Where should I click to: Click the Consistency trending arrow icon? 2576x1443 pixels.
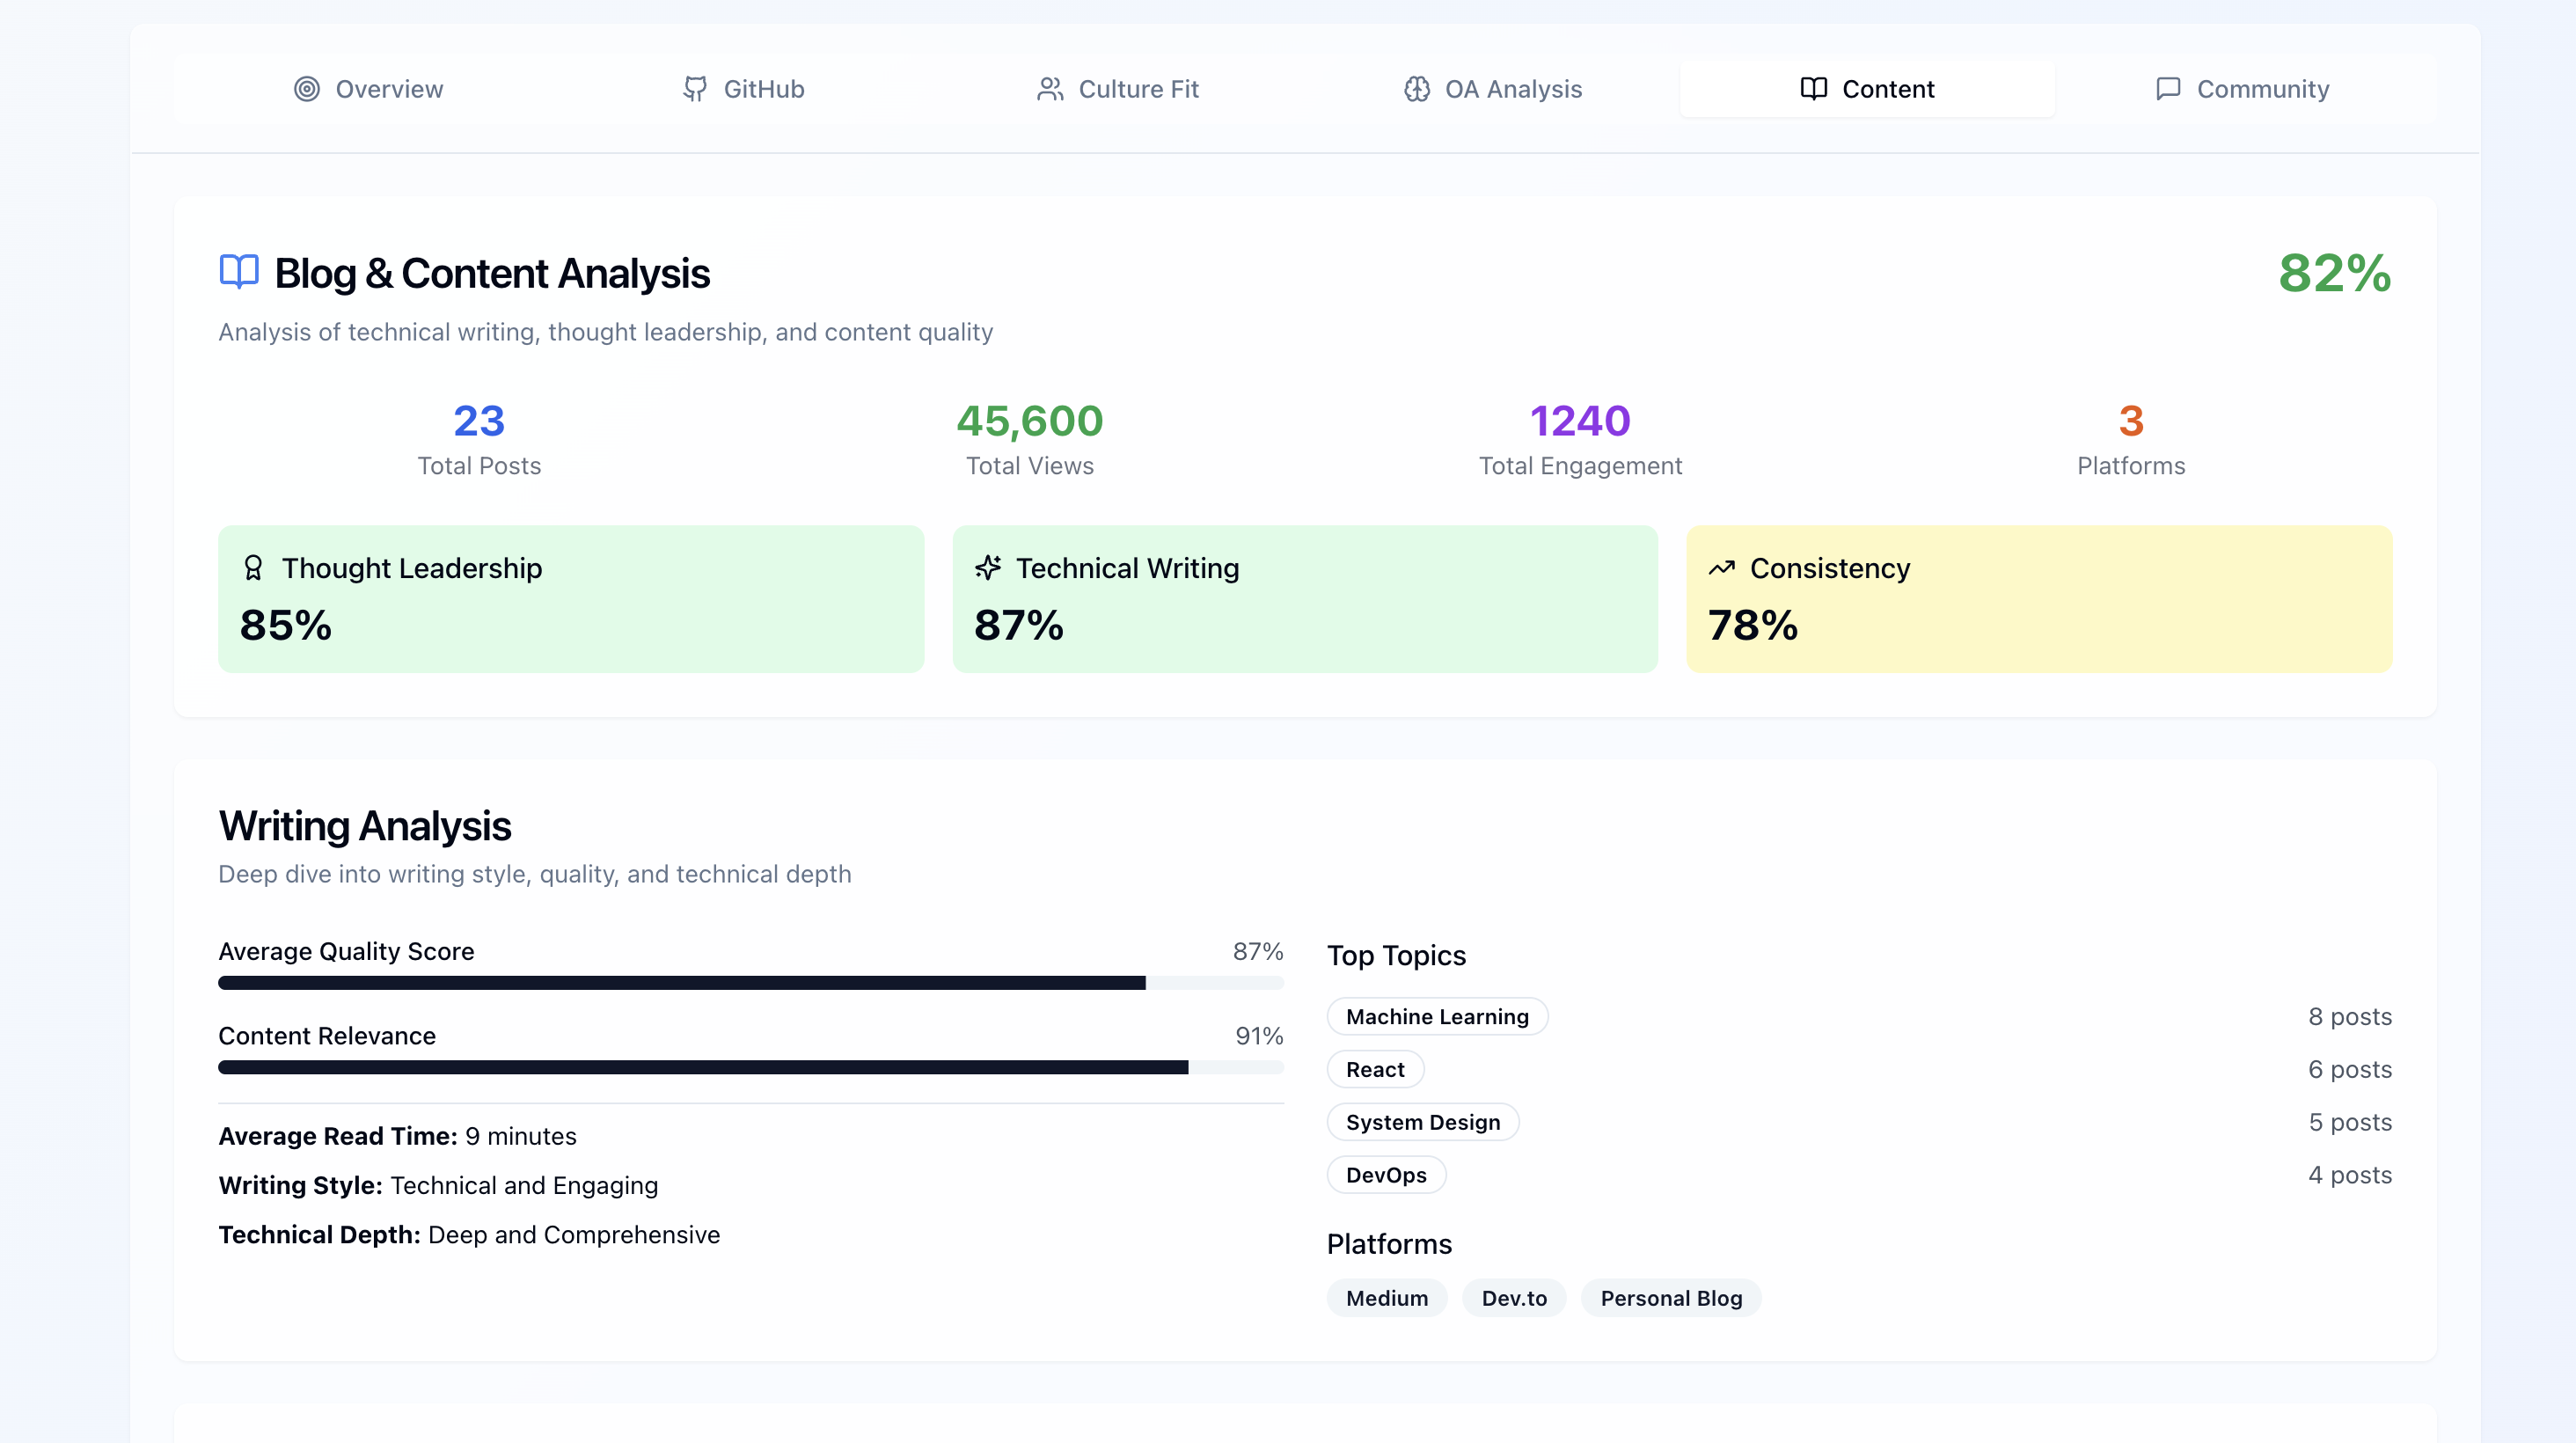coord(1722,568)
